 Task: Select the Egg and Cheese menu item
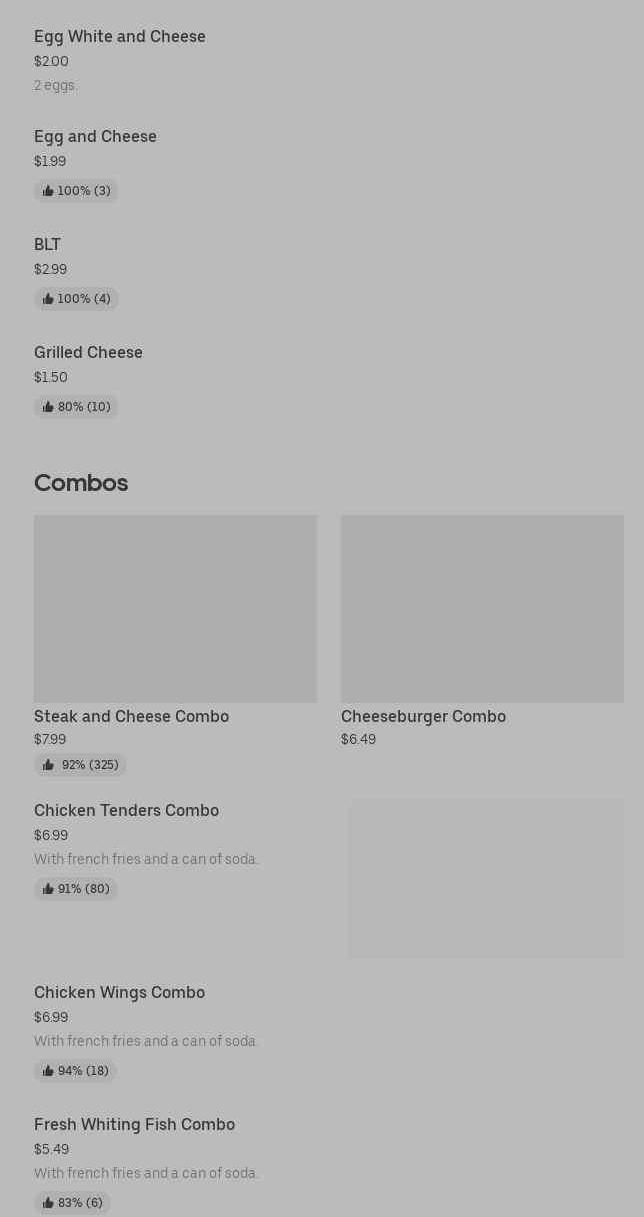(95, 137)
